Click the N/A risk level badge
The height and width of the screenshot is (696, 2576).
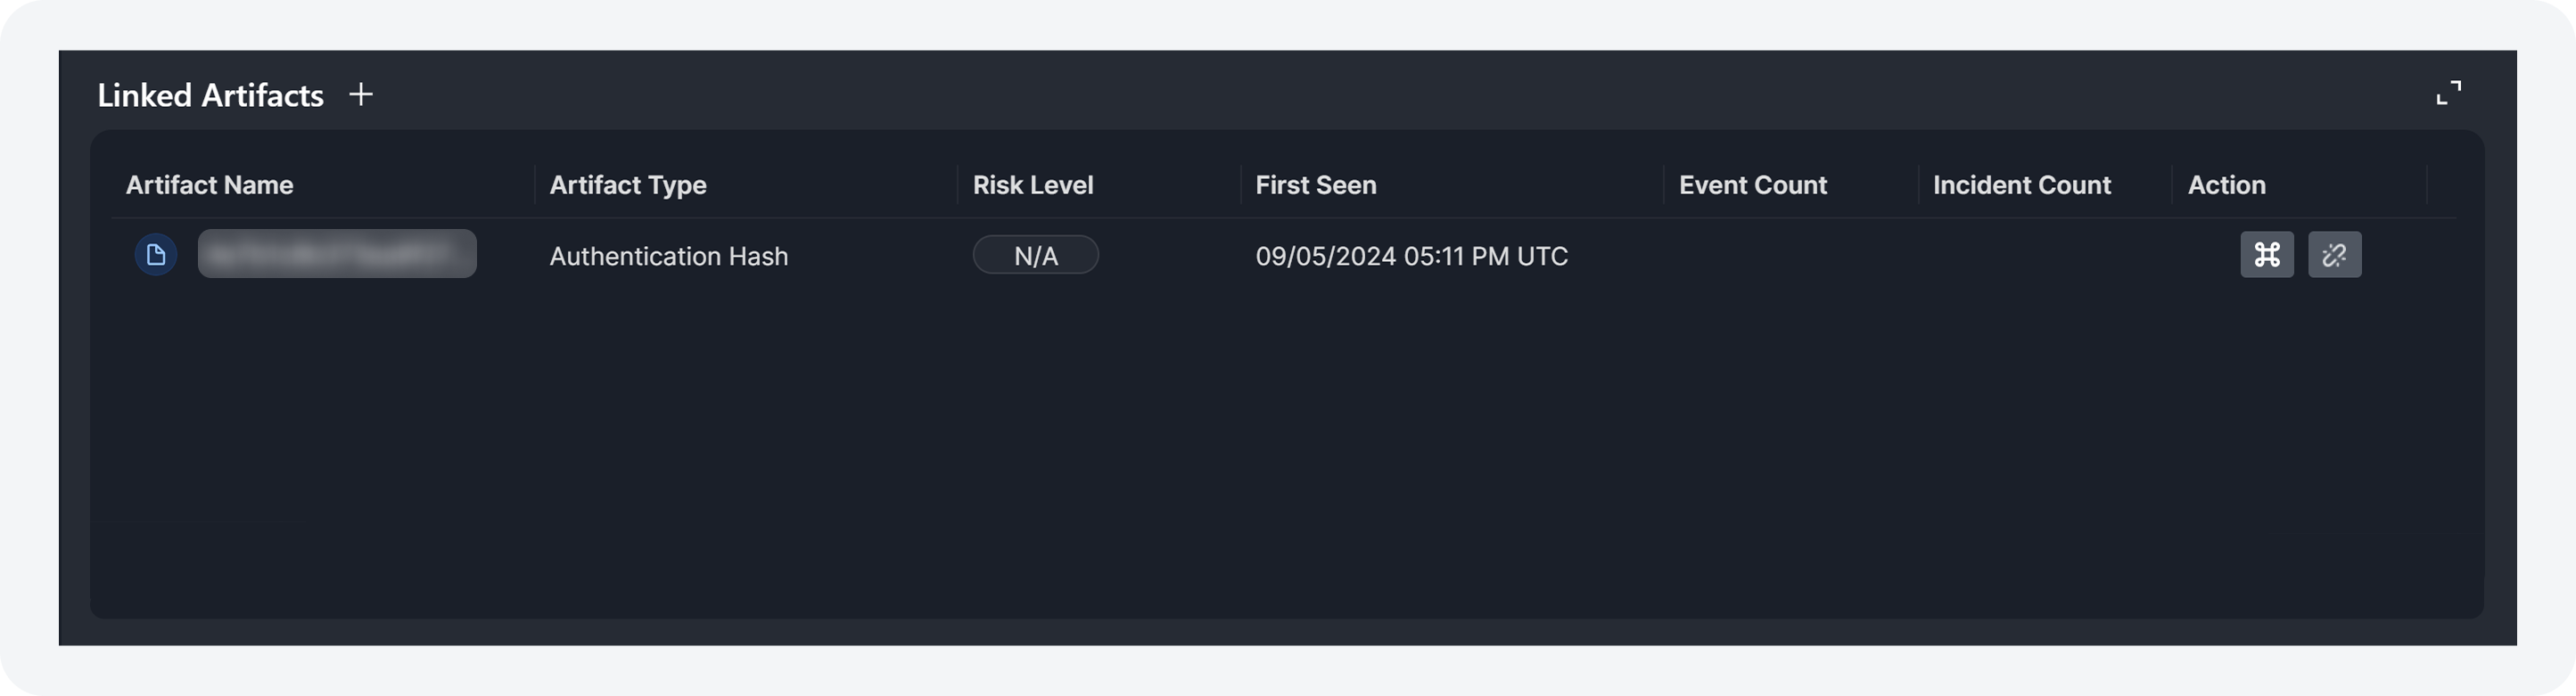[1035, 256]
